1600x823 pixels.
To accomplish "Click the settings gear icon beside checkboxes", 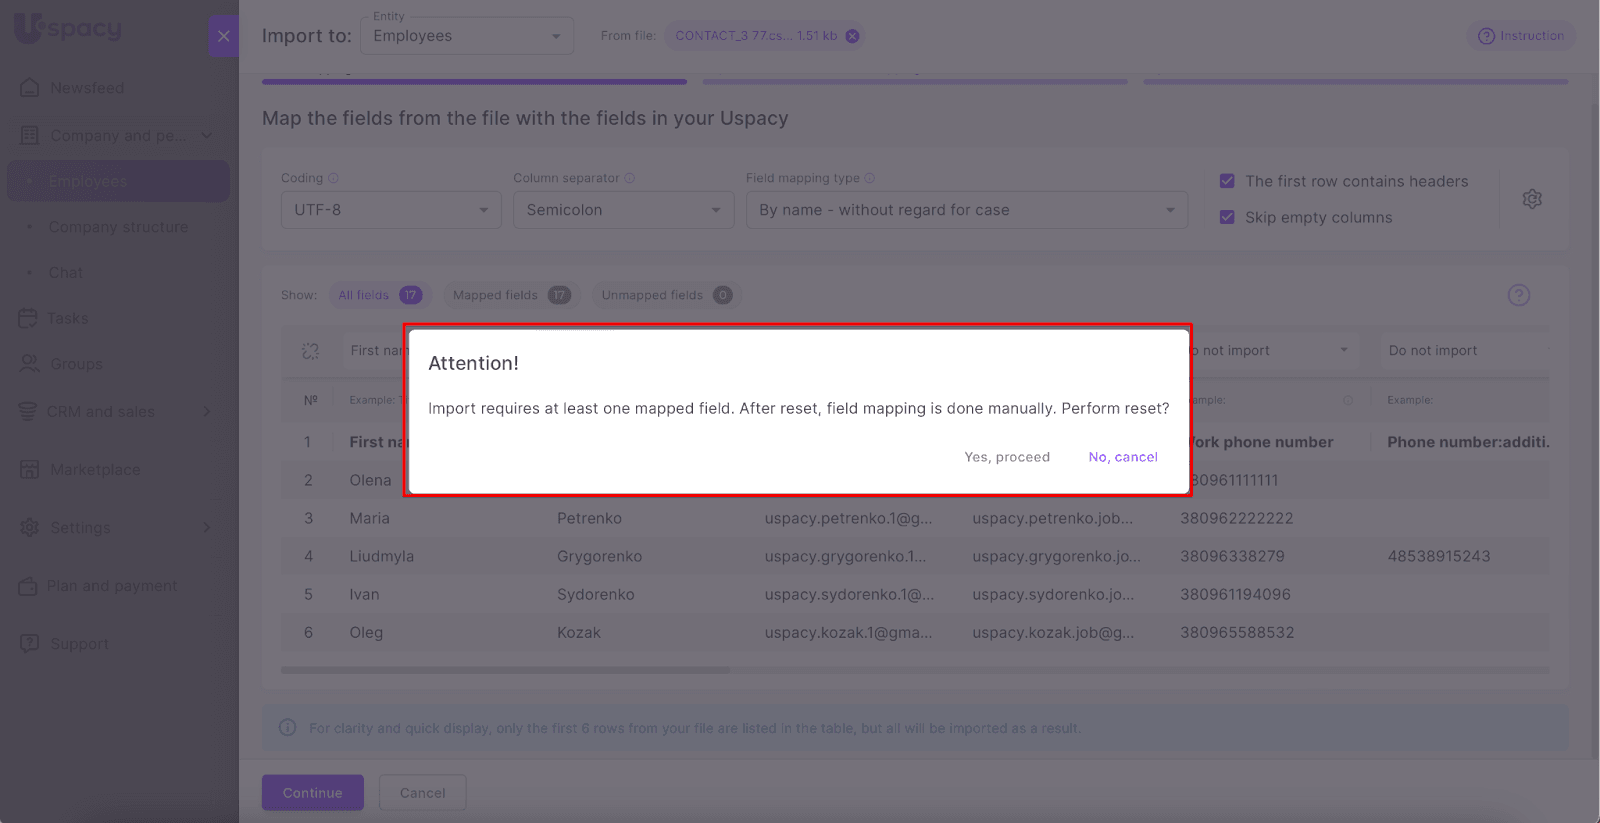I will pos(1531,199).
